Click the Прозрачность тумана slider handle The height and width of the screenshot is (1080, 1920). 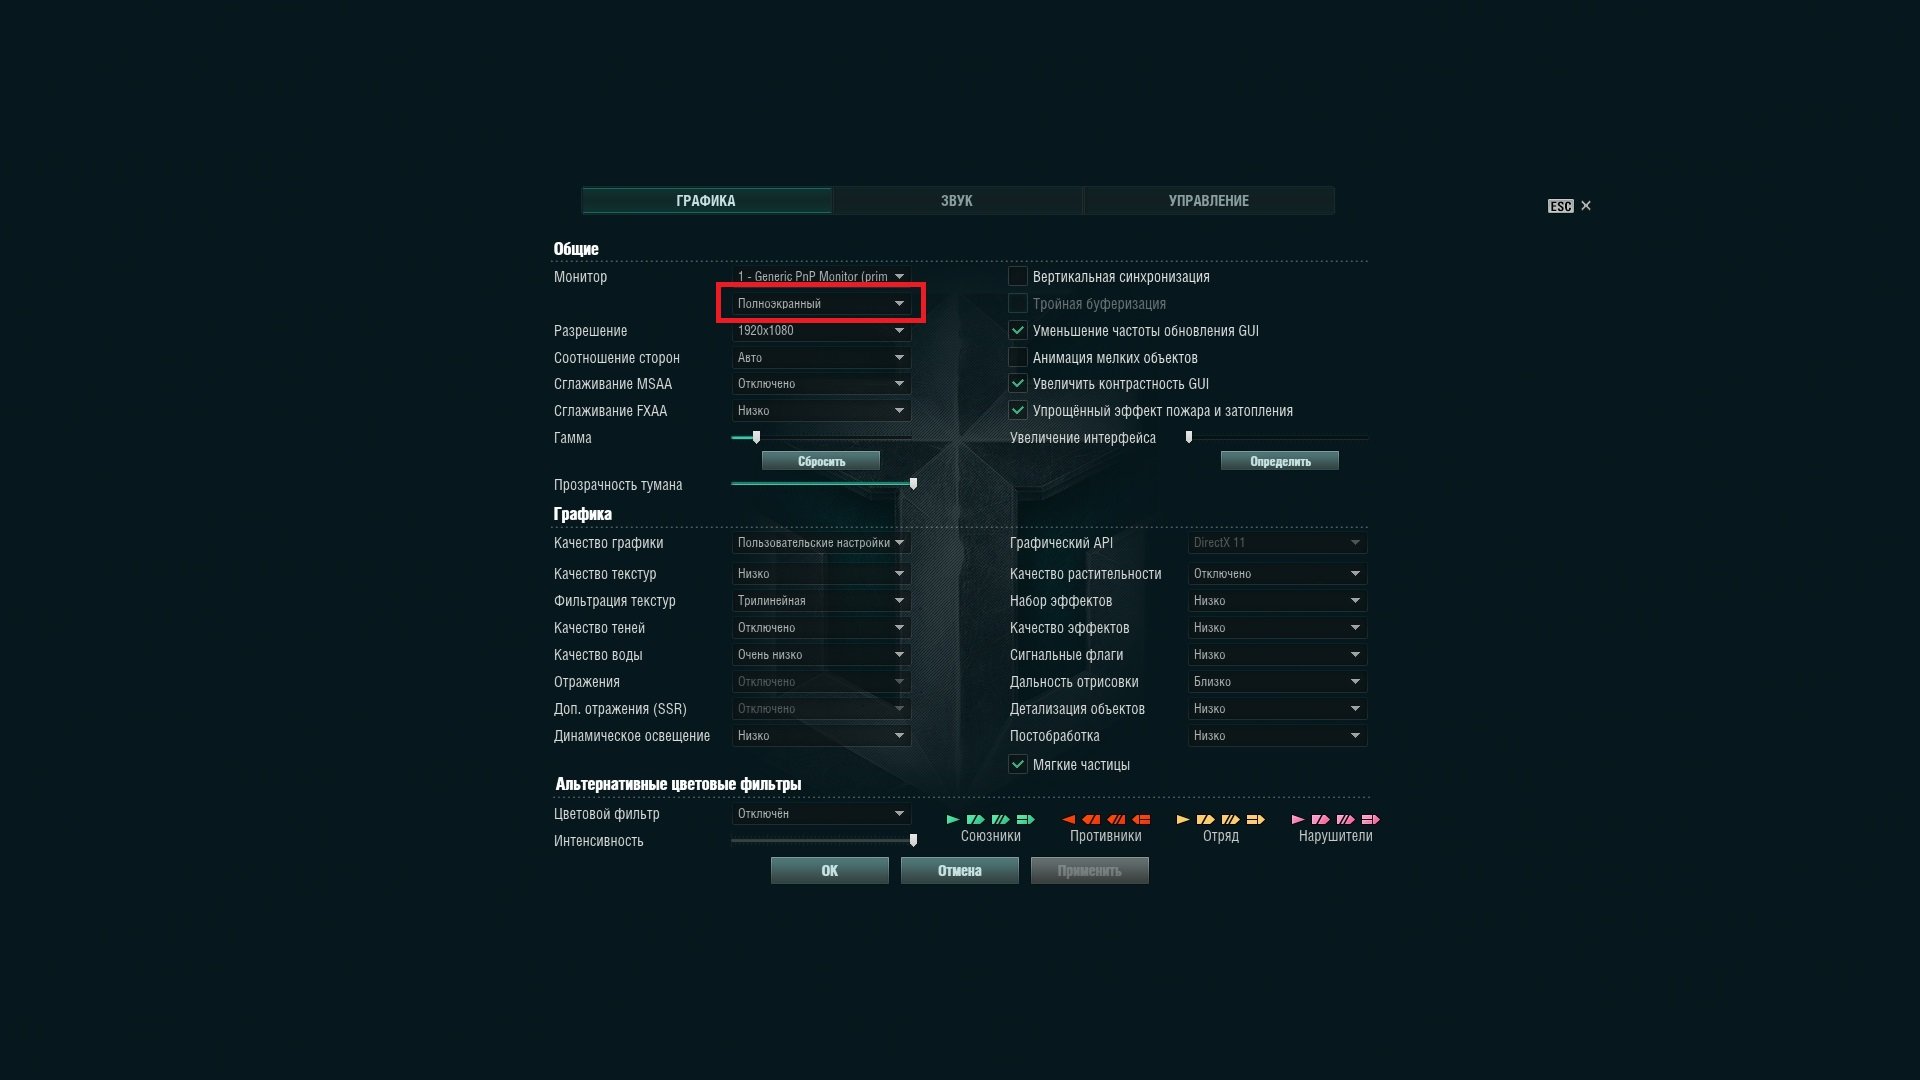(x=913, y=484)
